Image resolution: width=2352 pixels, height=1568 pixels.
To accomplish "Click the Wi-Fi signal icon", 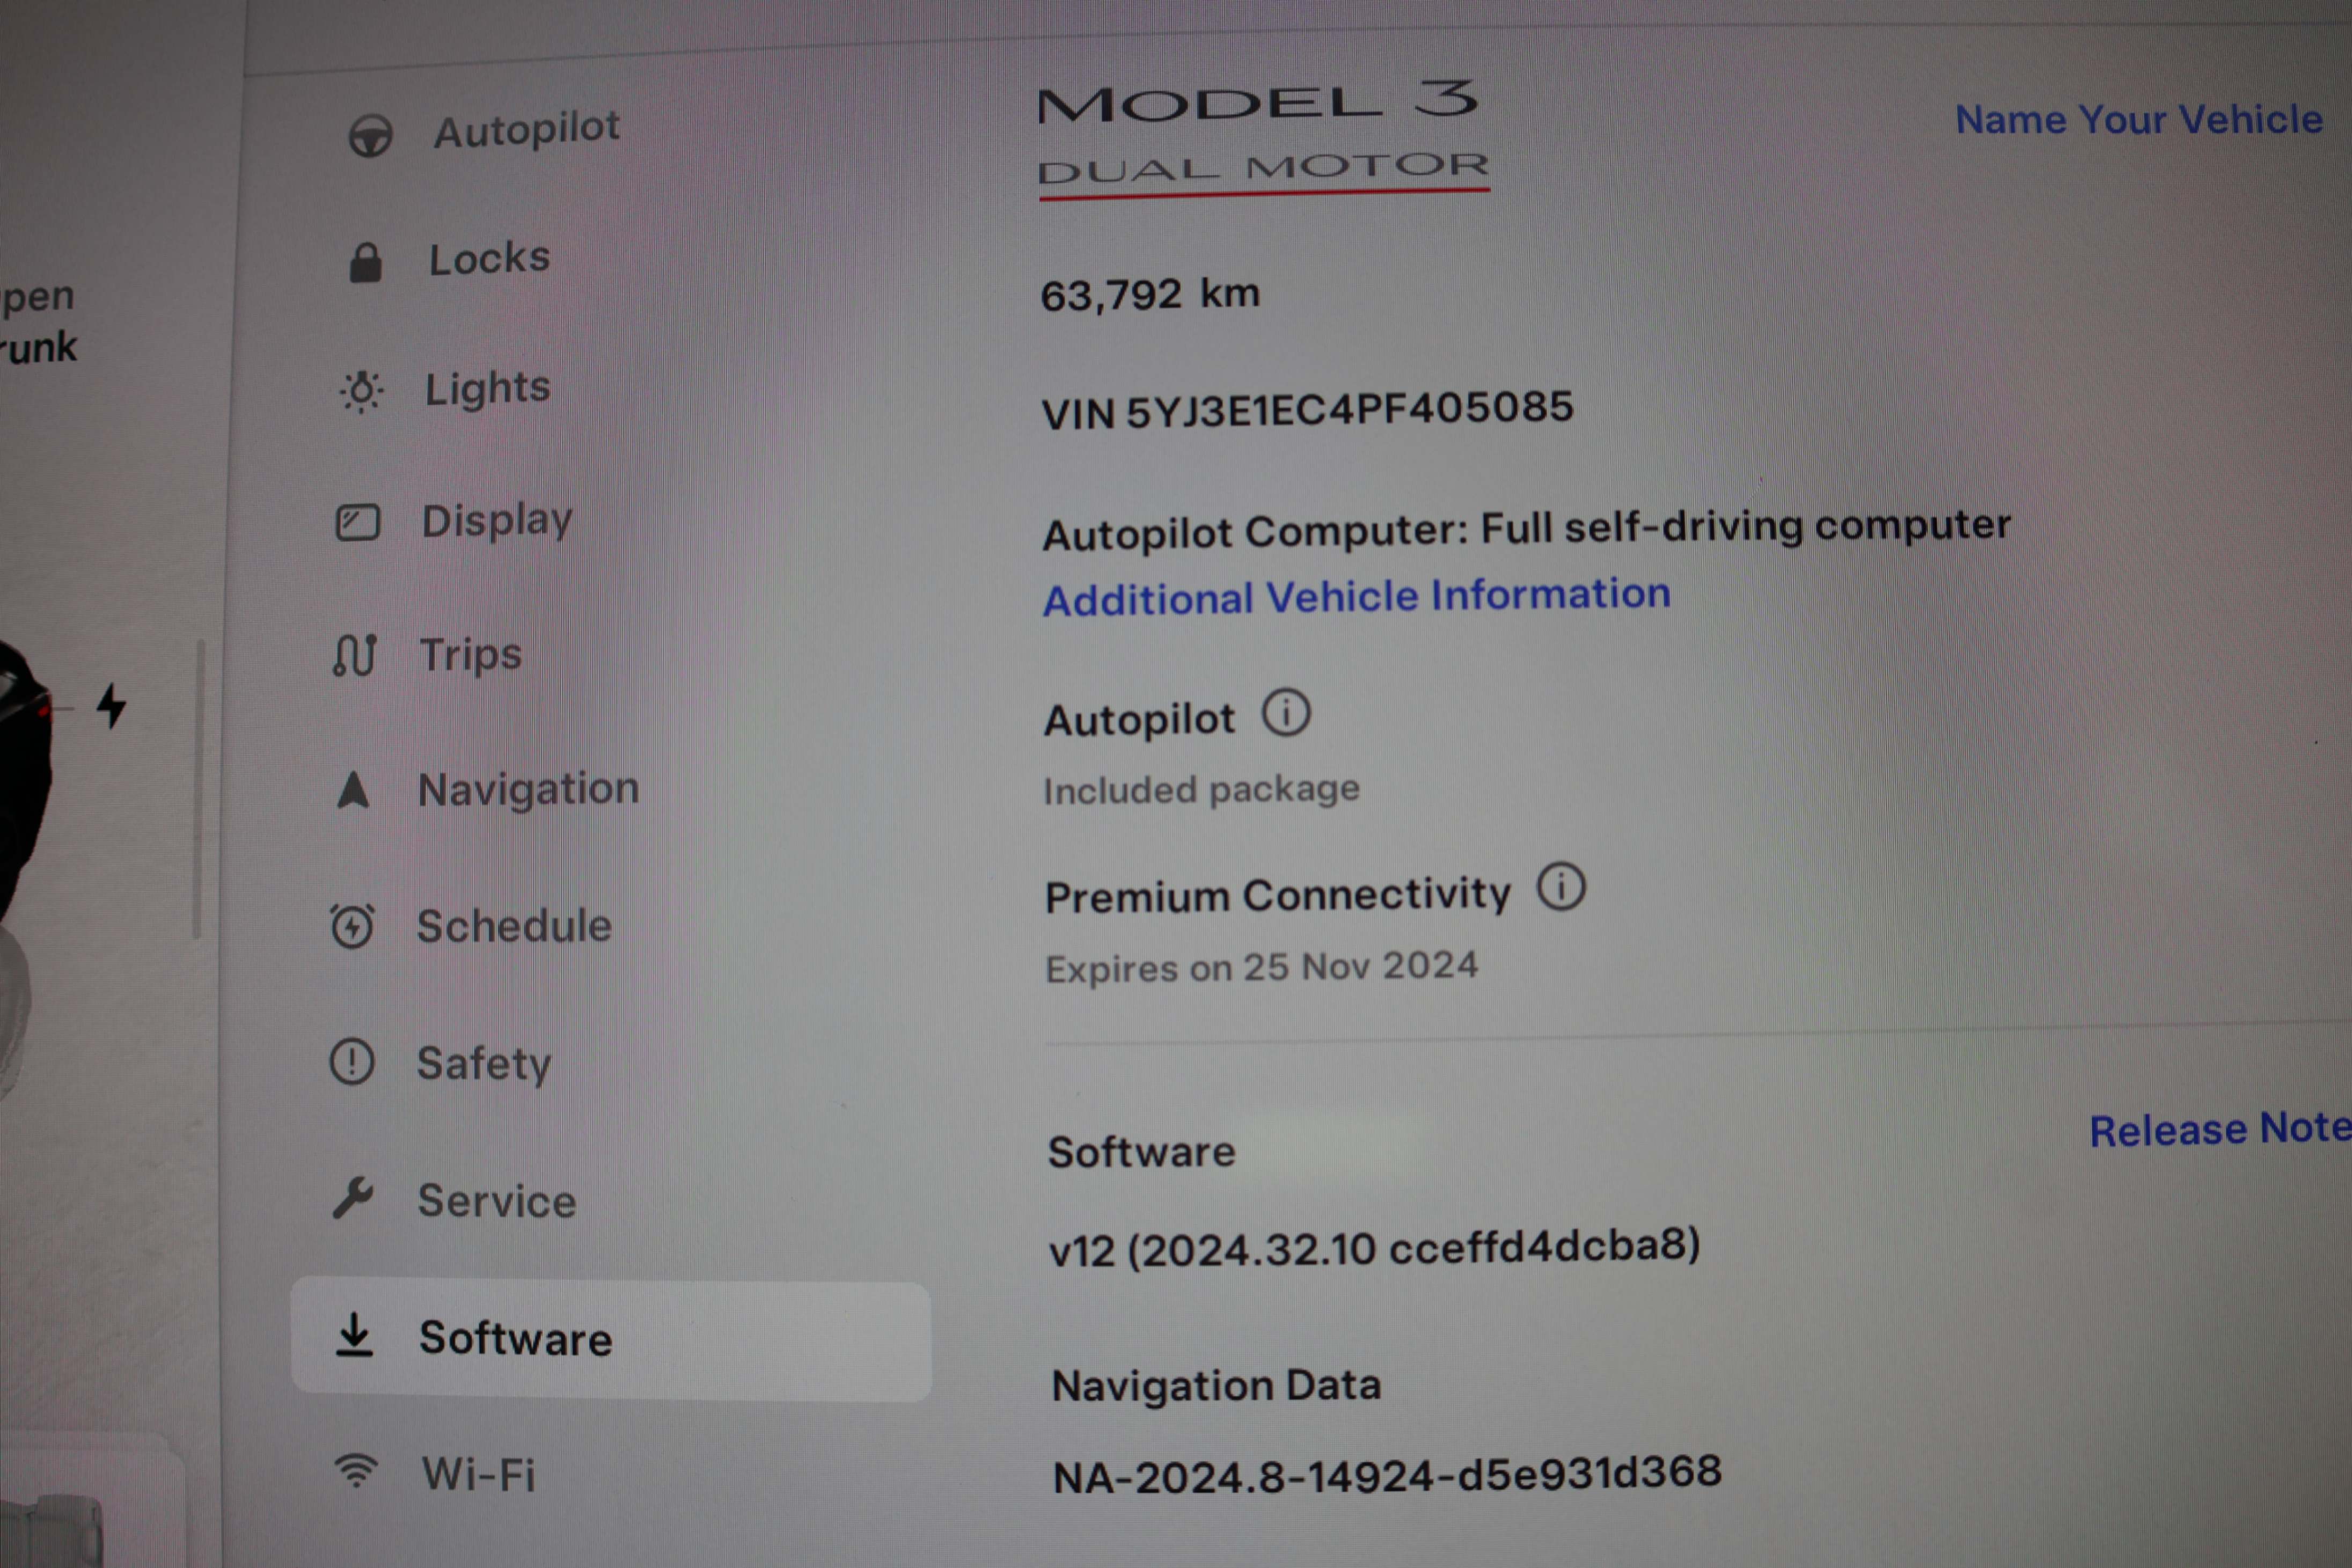I will pyautogui.click(x=356, y=1471).
